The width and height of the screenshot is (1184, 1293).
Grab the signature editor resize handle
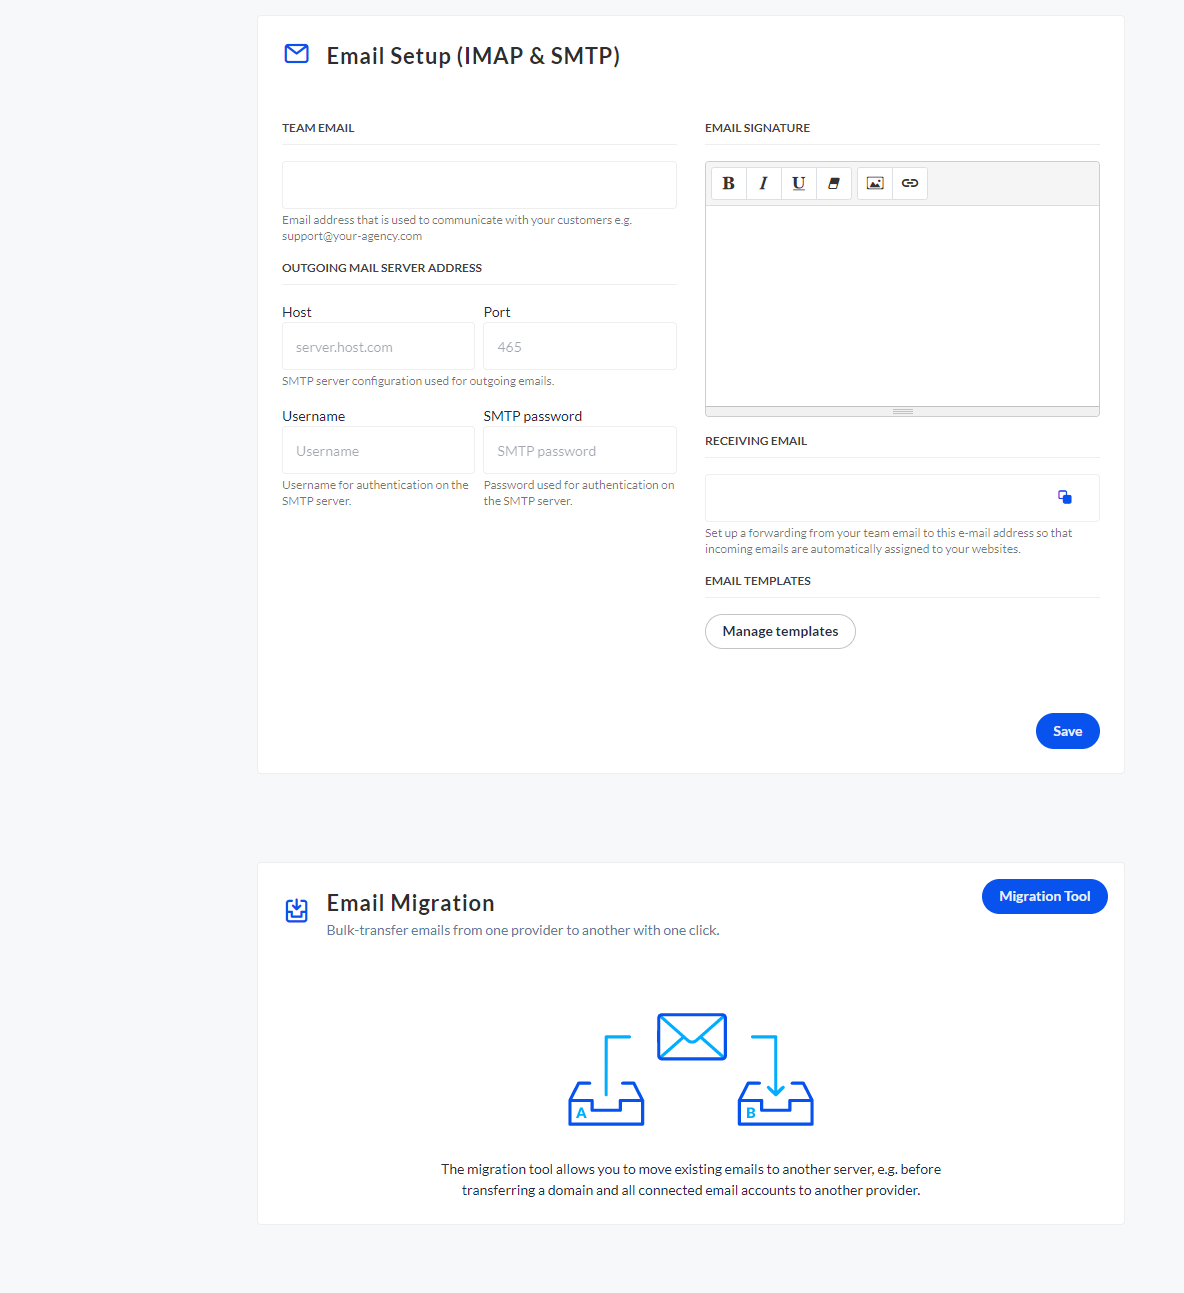(903, 412)
